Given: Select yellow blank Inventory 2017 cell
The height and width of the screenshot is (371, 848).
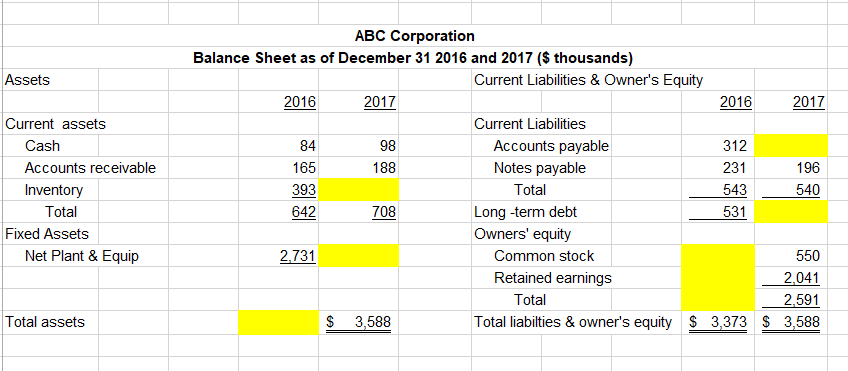Looking at the screenshot, I should click(x=358, y=190).
